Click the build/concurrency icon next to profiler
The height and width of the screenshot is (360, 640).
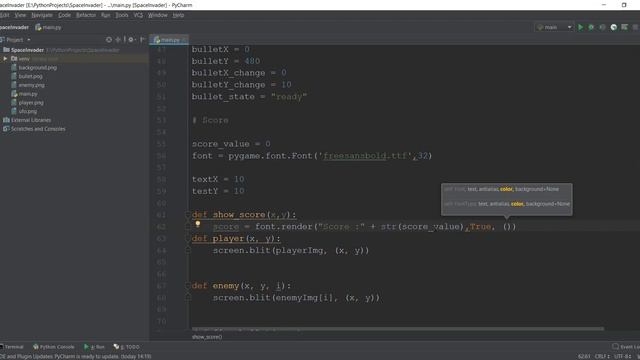point(624,27)
